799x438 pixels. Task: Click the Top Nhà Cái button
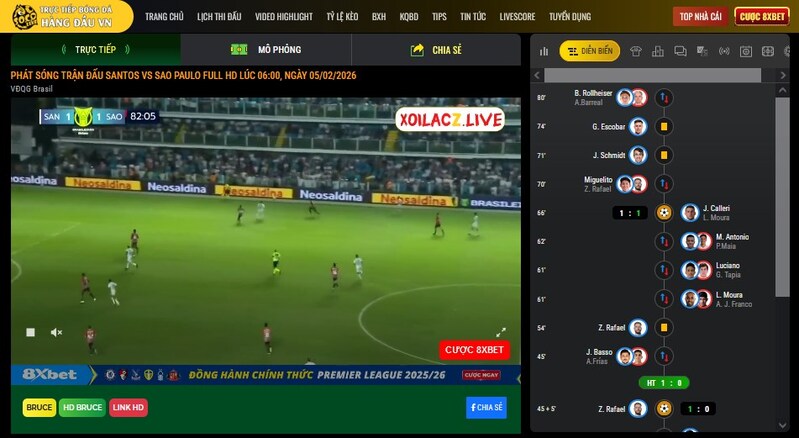[700, 17]
